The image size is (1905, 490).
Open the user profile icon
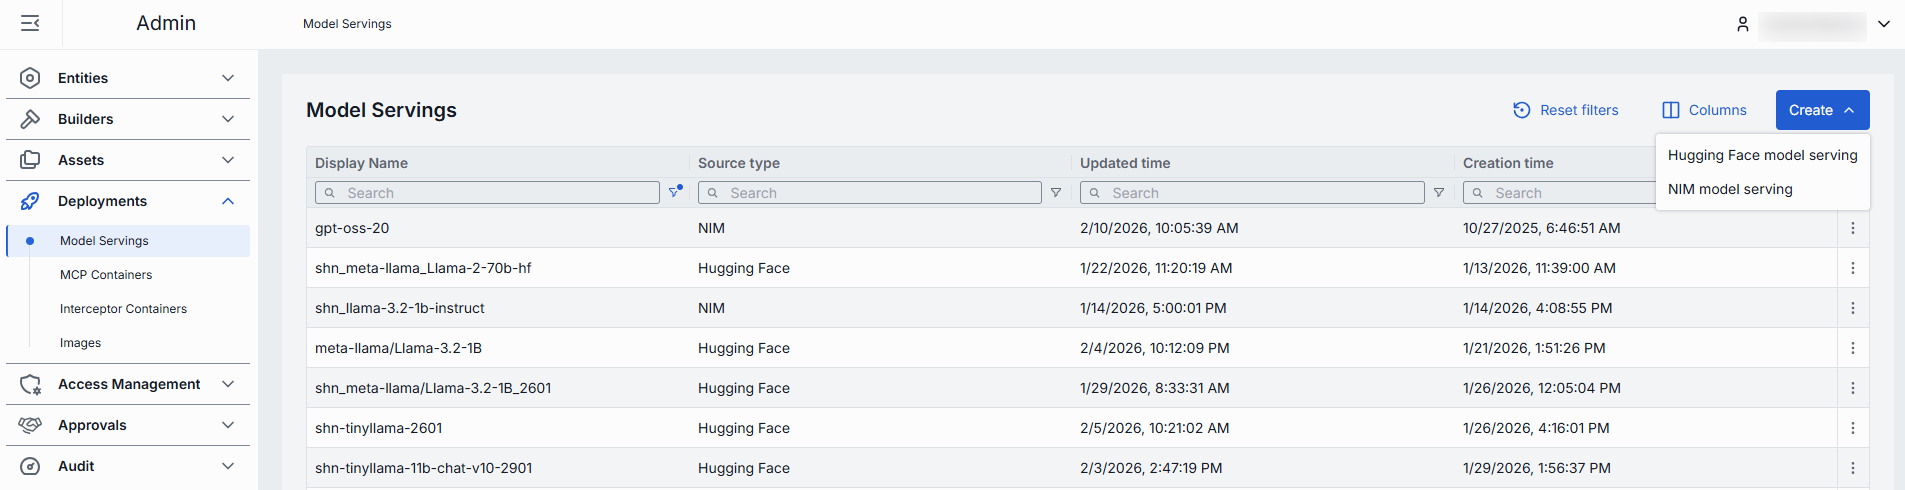tap(1742, 24)
